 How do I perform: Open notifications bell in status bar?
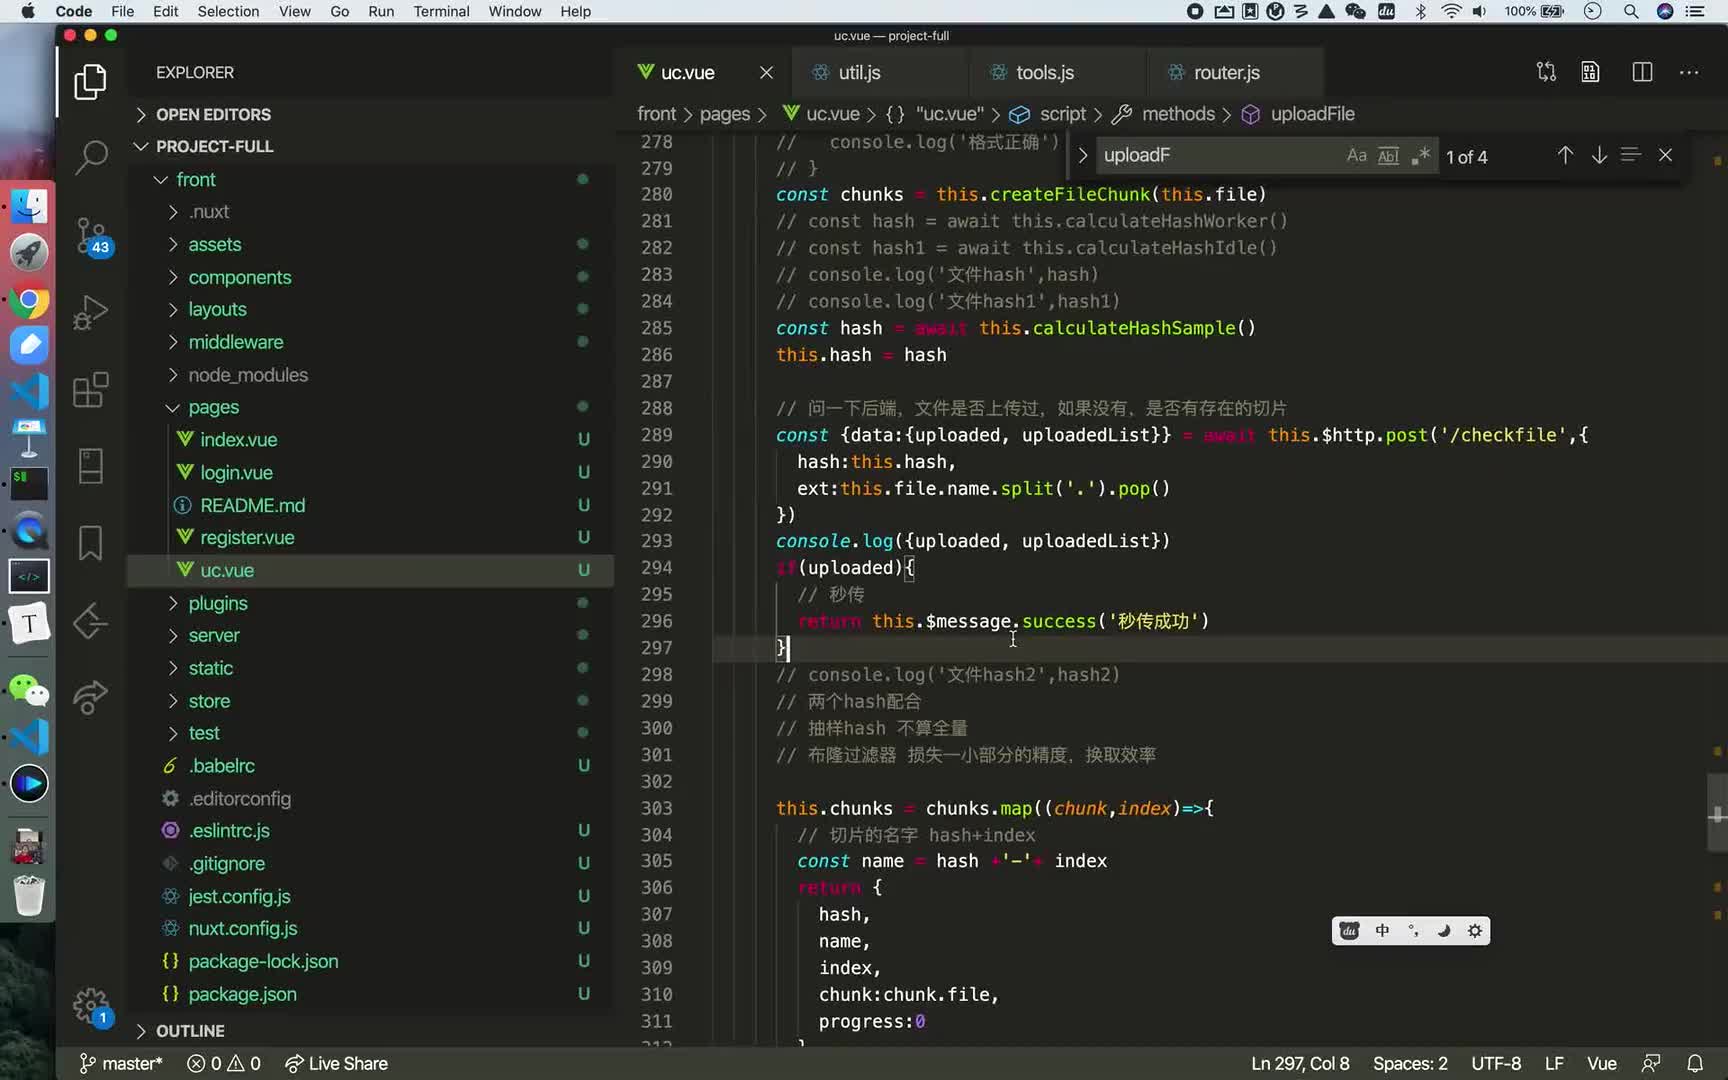(x=1695, y=1063)
